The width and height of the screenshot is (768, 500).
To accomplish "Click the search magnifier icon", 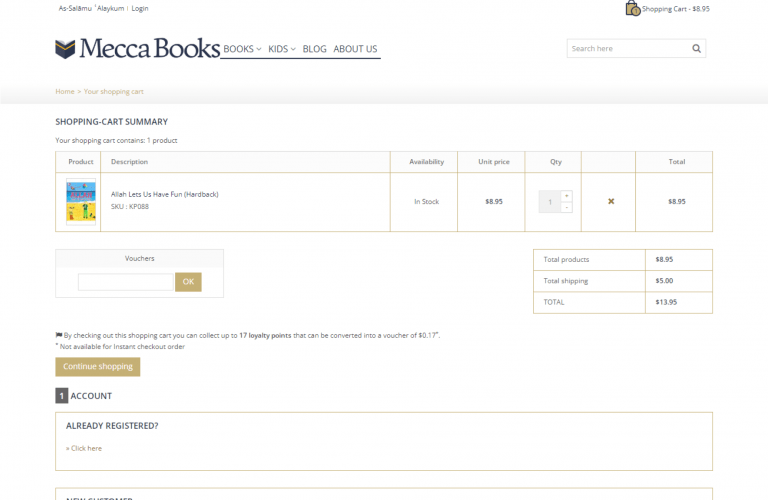I will point(696,48).
